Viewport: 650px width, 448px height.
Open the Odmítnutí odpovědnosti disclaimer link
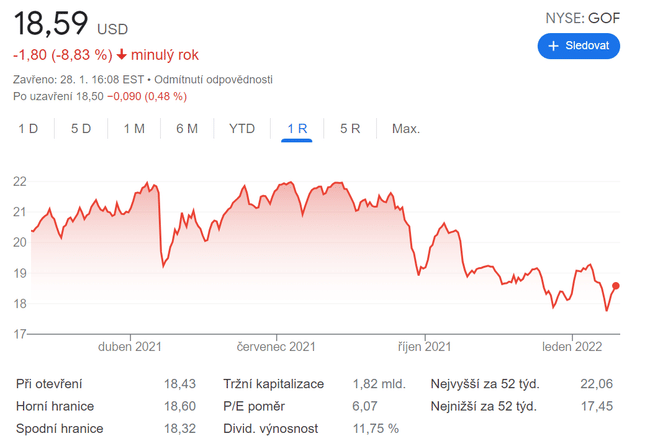(x=214, y=79)
